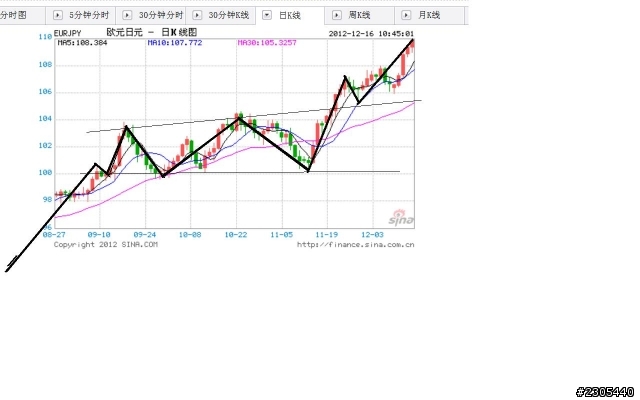Click the 100 price axis label

click(x=45, y=173)
